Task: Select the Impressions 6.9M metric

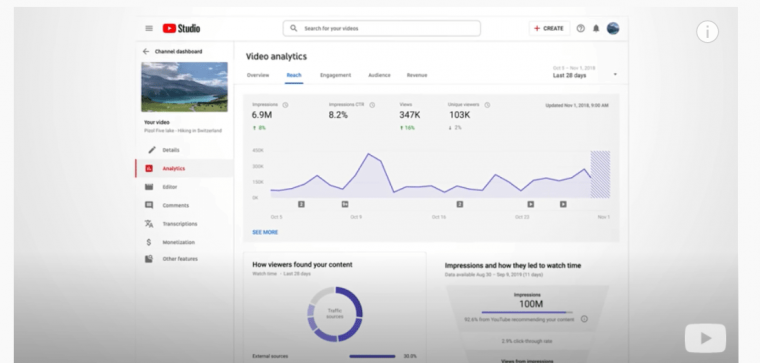Action: click(269, 116)
